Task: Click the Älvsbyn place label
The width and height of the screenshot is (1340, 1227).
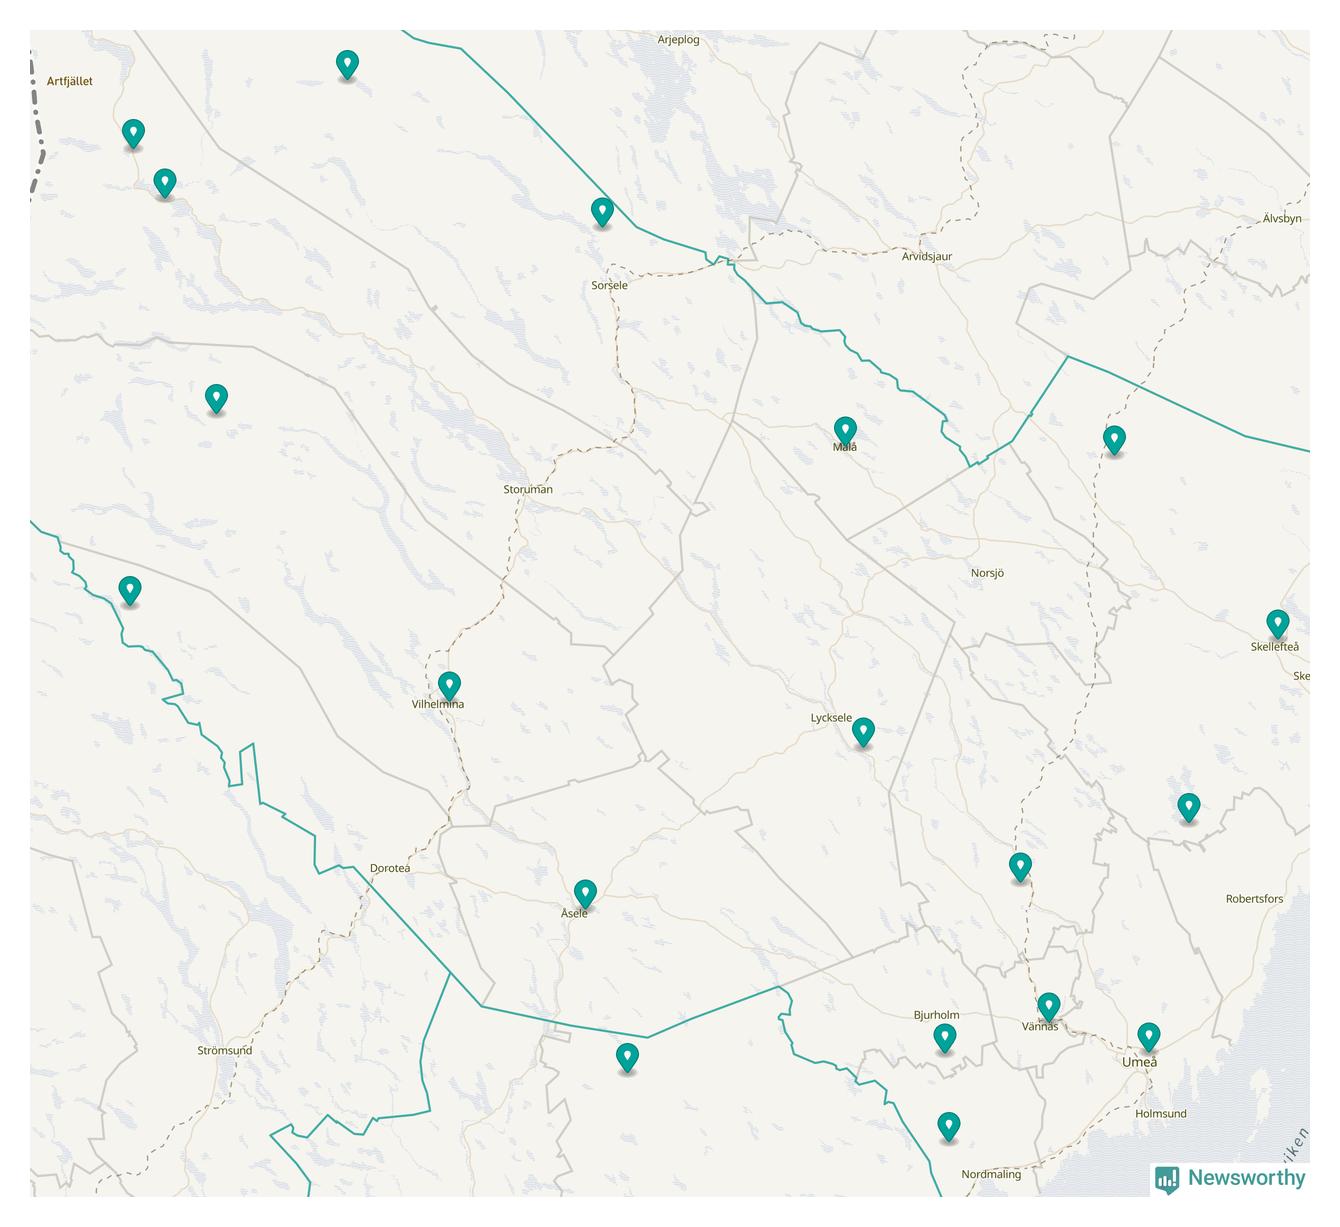Action: [x=1282, y=218]
